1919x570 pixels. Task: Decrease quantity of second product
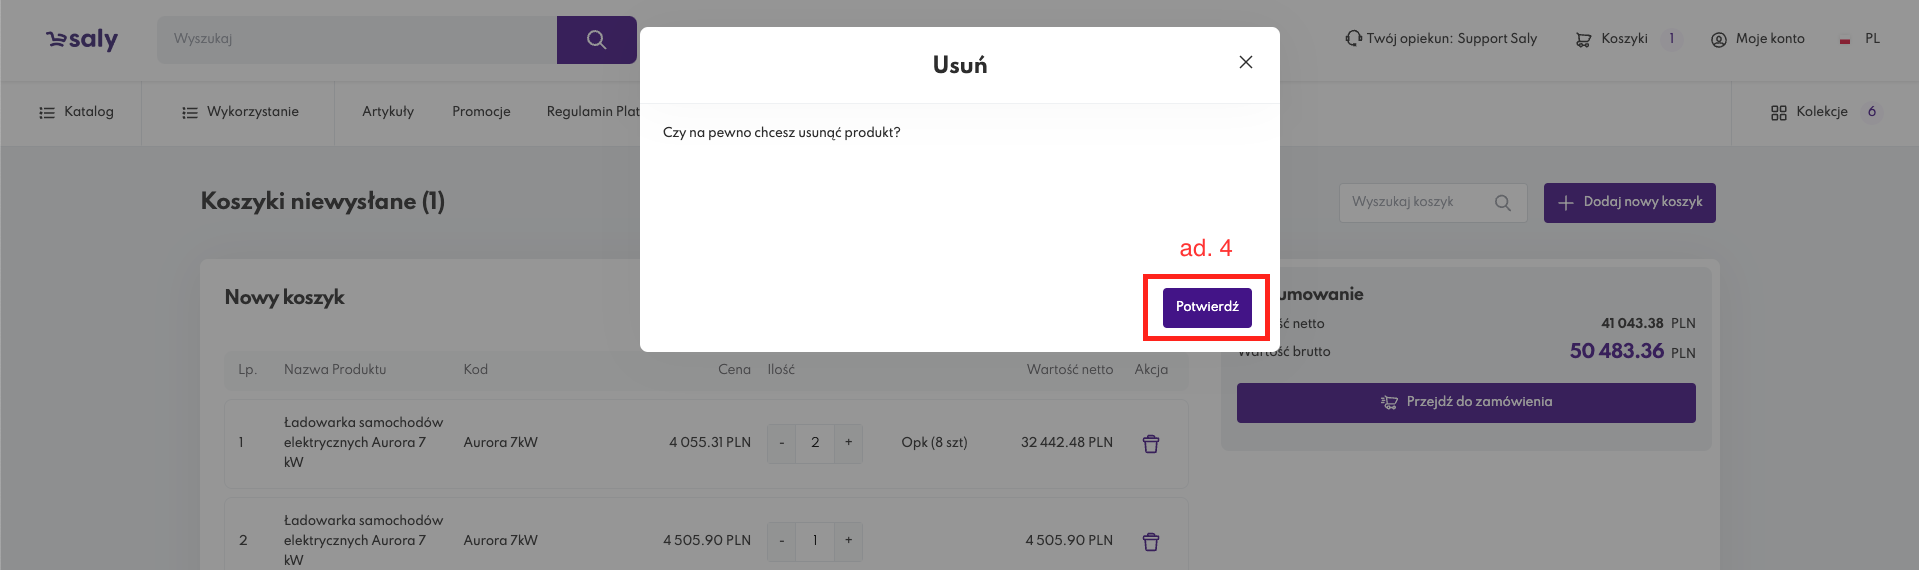pyautogui.click(x=781, y=541)
